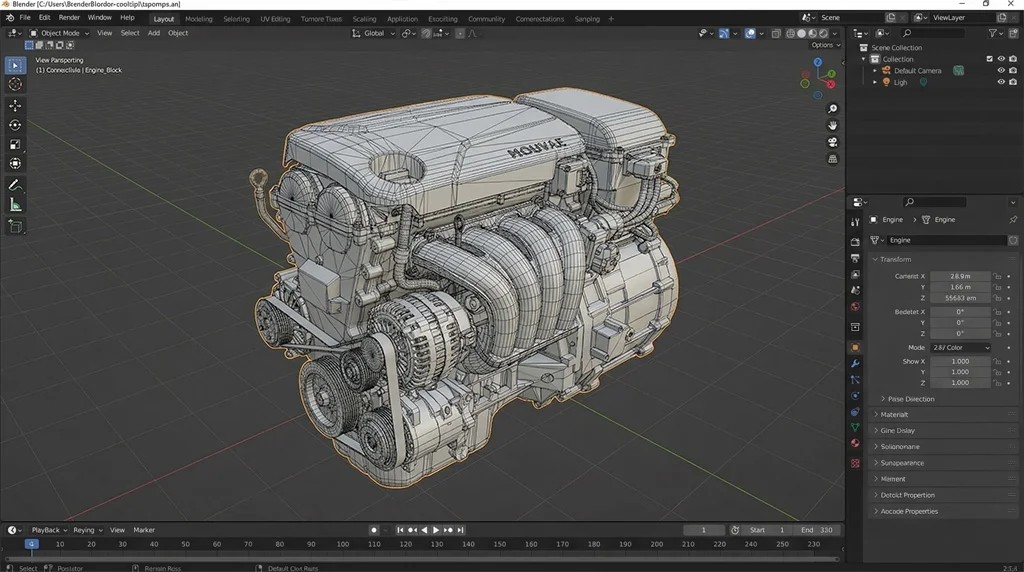The image size is (1024, 572).
Task: Open the viewport Options button
Action: 822,45
